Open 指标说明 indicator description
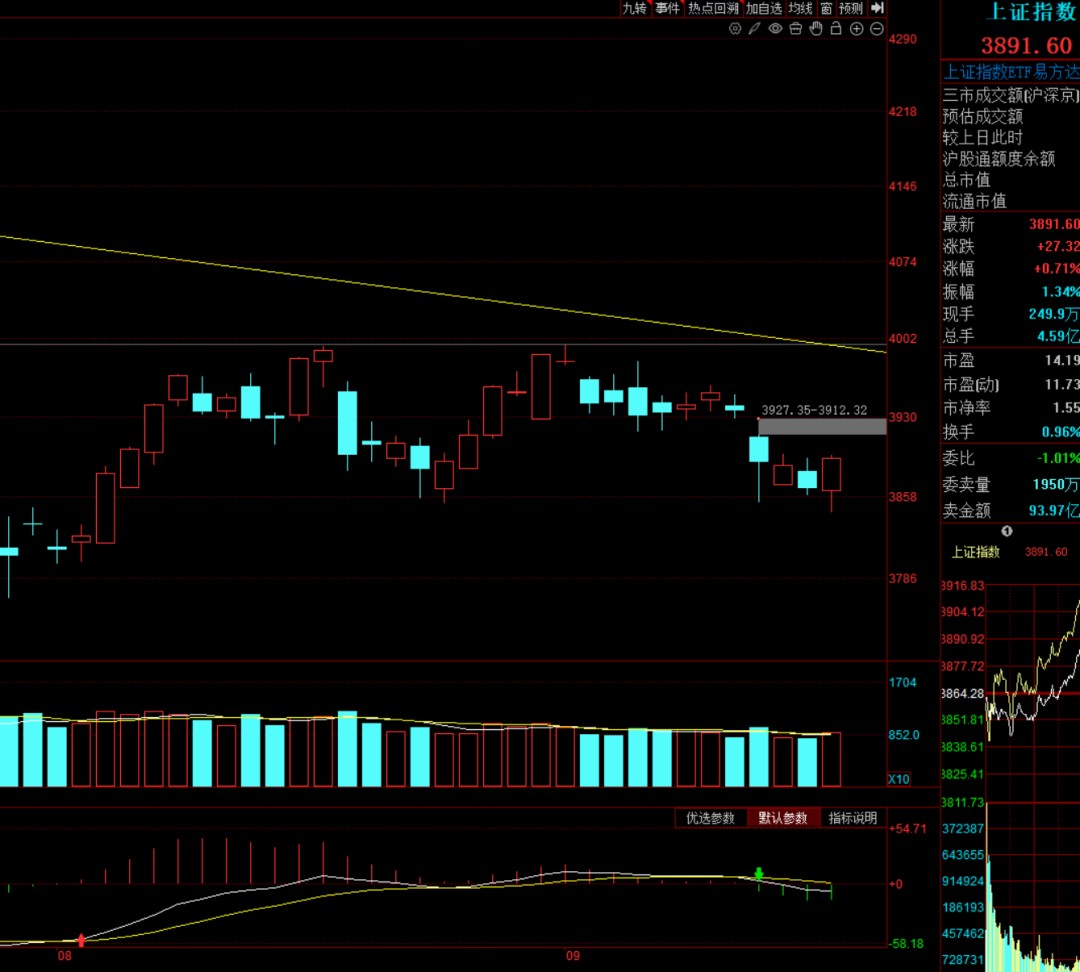The image size is (1080, 972). click(853, 818)
